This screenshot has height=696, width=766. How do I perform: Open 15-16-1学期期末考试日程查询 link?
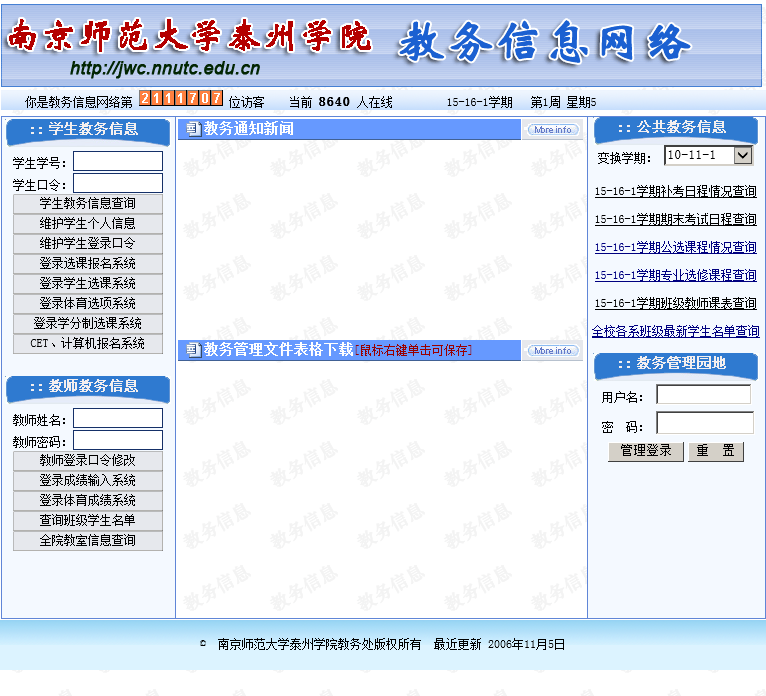pos(676,219)
